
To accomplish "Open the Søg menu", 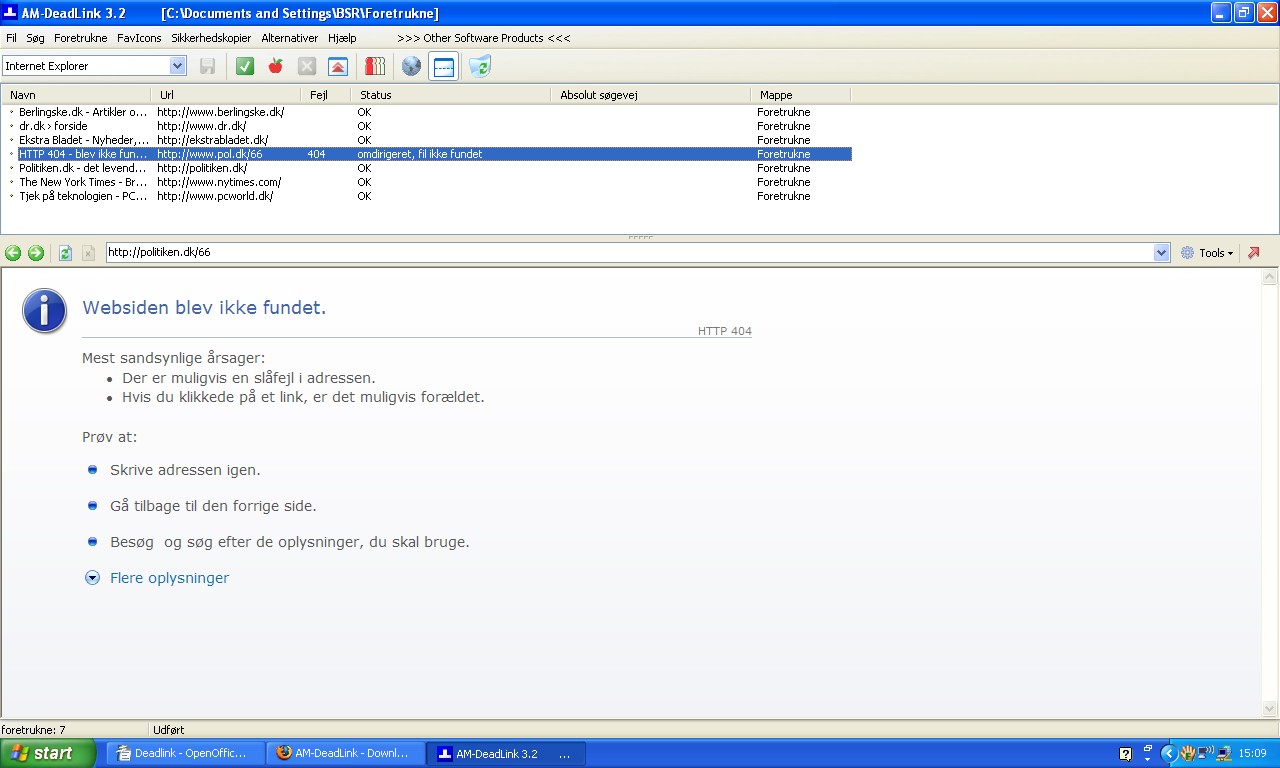I will click(x=36, y=38).
